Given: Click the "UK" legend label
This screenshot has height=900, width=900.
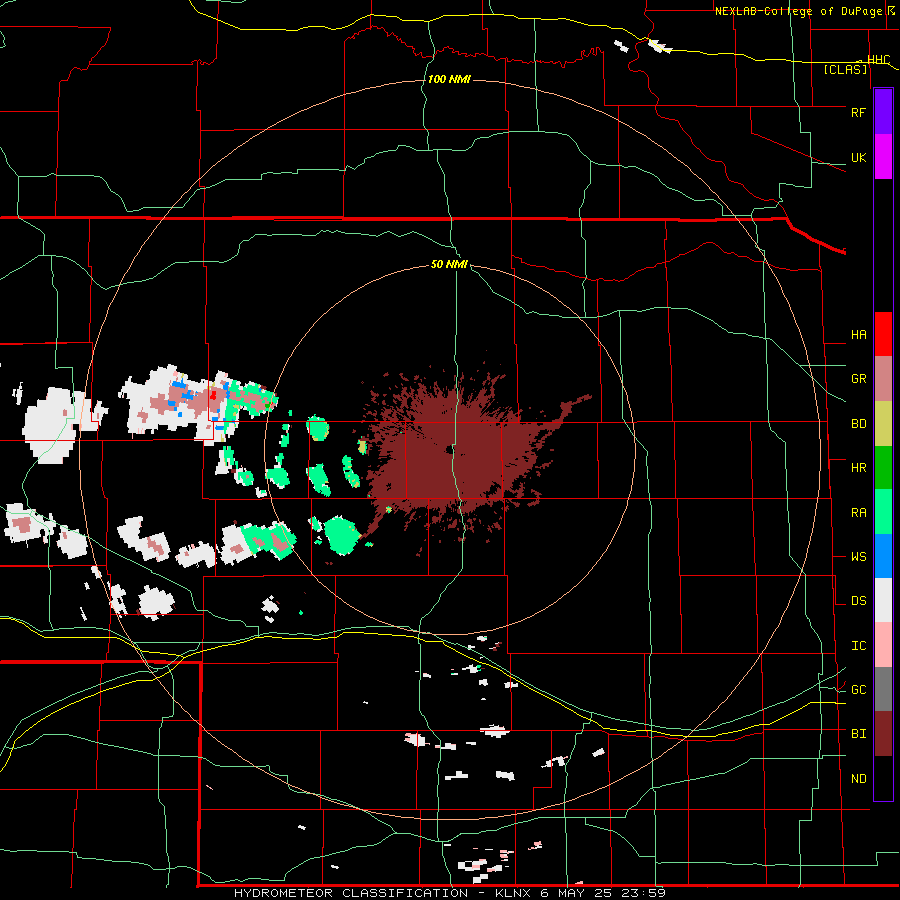Looking at the screenshot, I should 858,158.
